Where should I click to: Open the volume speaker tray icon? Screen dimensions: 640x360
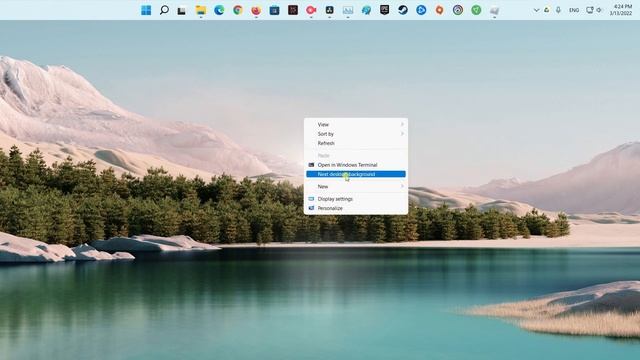click(x=600, y=10)
